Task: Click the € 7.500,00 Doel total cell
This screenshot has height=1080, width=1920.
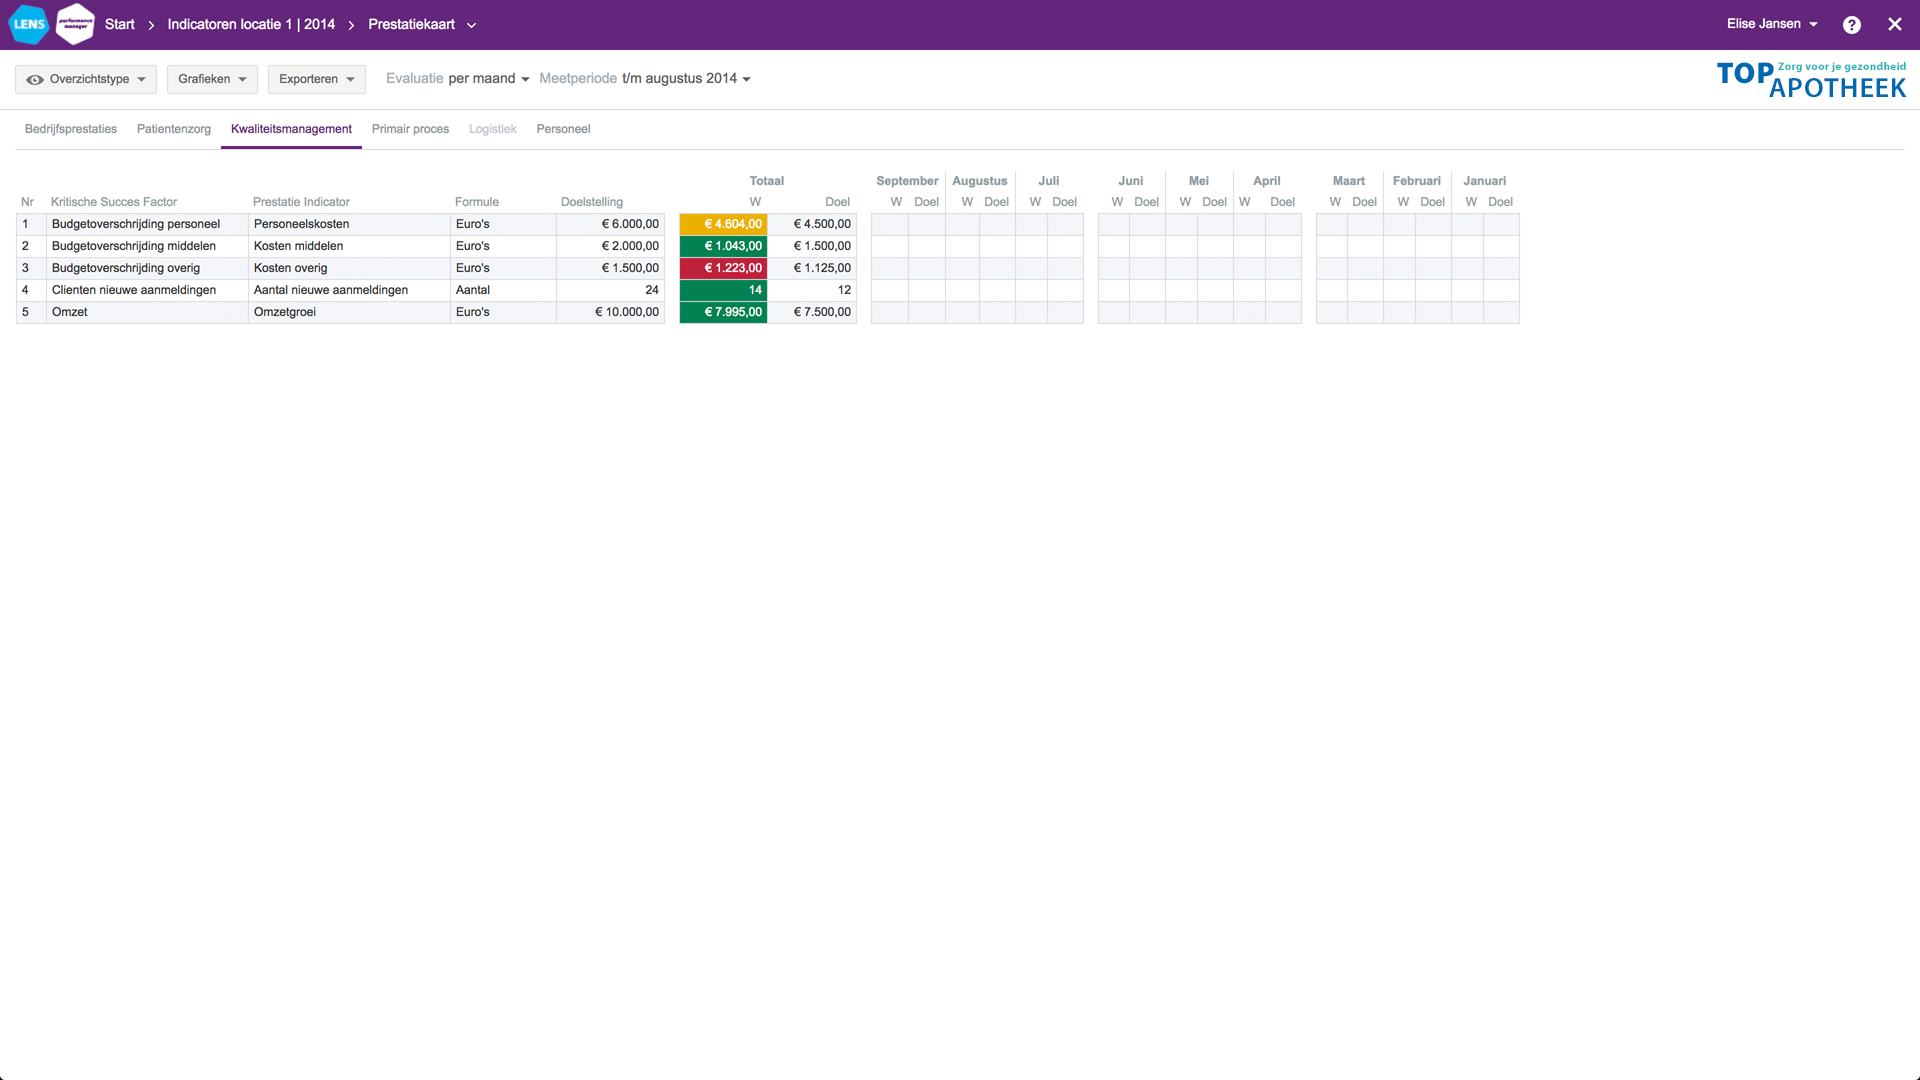Action: [812, 312]
